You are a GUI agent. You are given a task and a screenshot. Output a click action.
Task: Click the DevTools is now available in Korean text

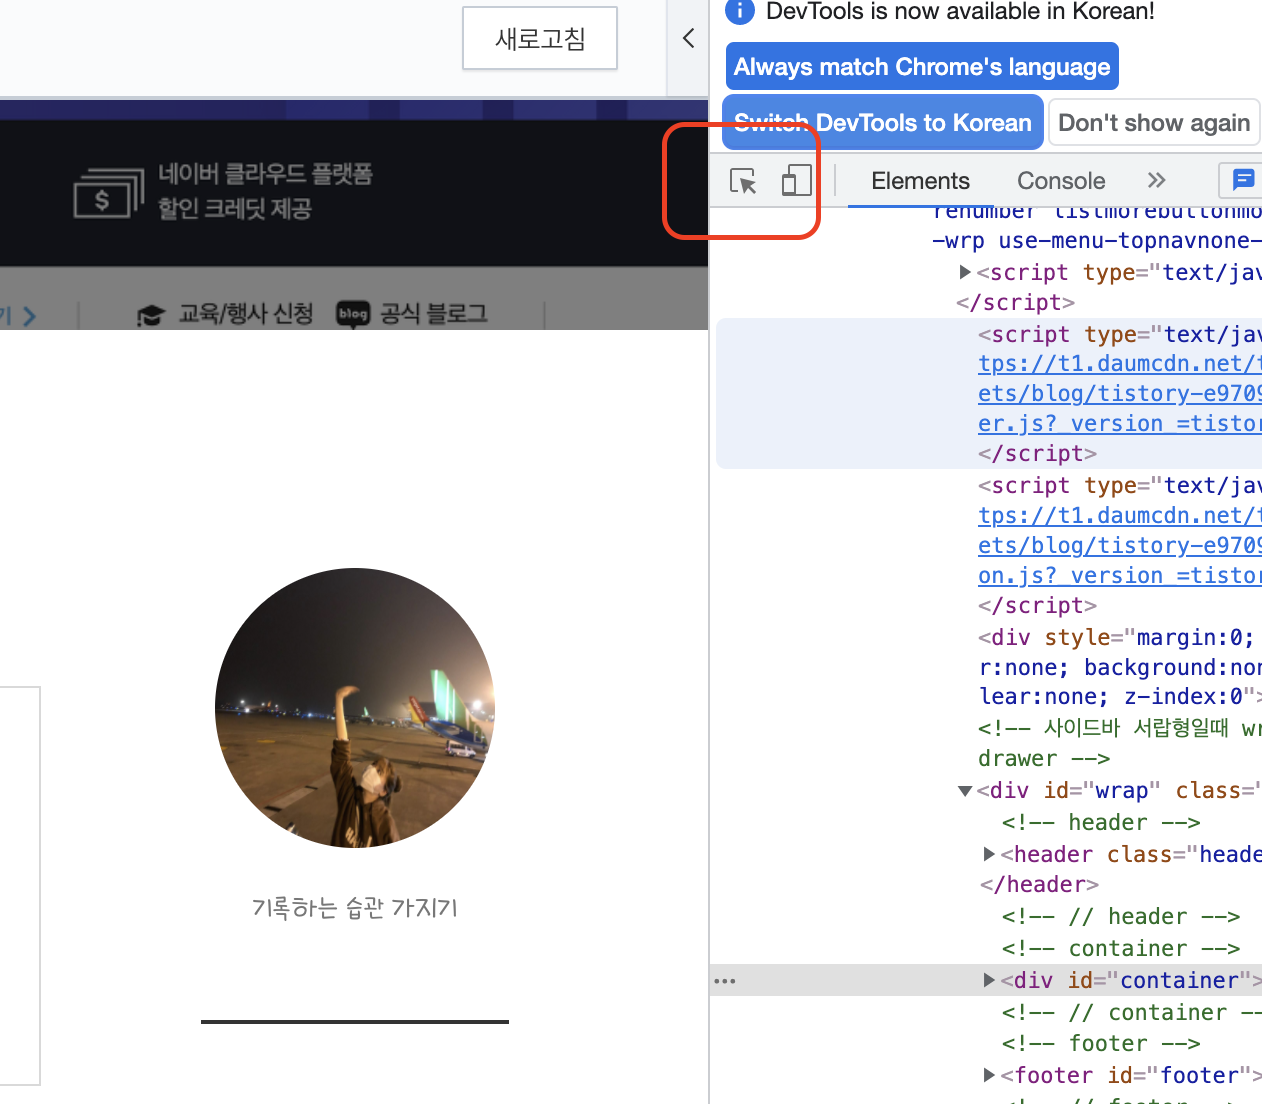(960, 11)
